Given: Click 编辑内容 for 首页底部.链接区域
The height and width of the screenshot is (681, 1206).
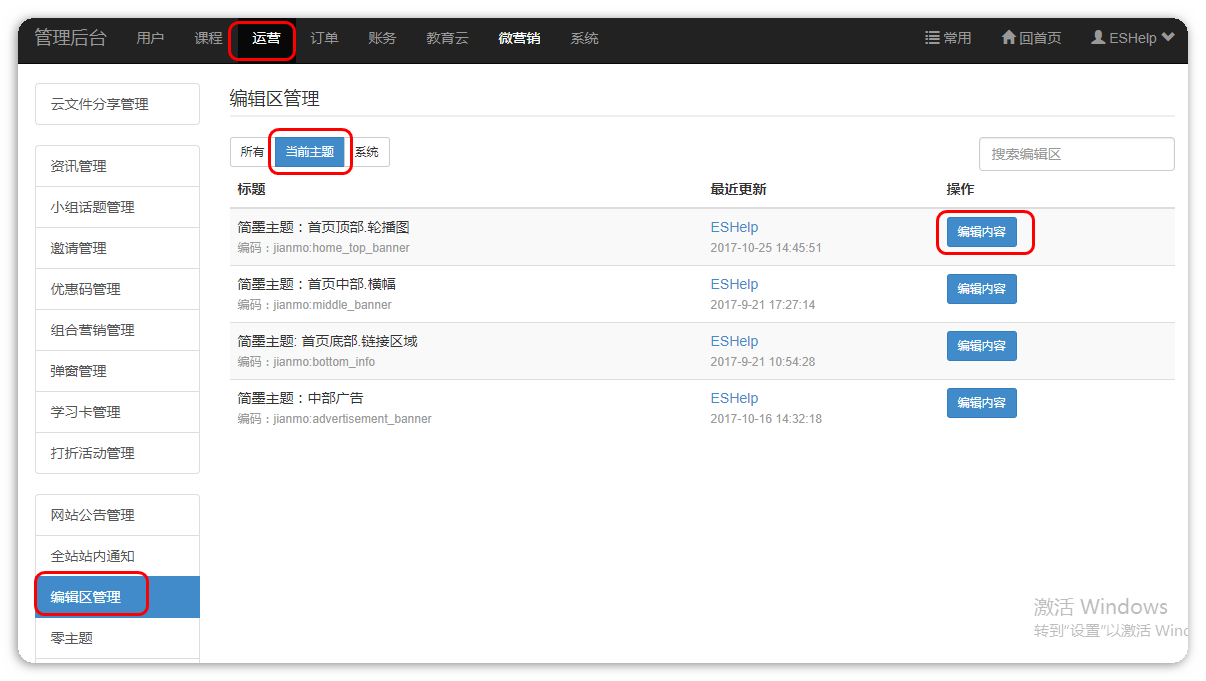Looking at the screenshot, I should [x=981, y=346].
